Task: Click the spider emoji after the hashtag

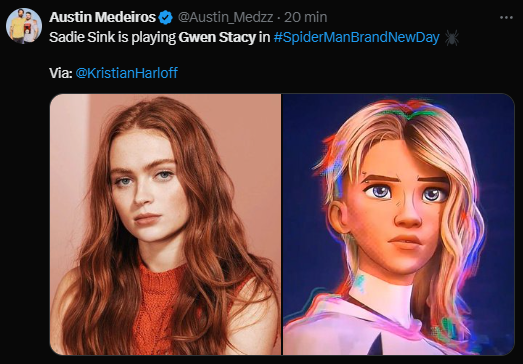Action: pos(452,37)
